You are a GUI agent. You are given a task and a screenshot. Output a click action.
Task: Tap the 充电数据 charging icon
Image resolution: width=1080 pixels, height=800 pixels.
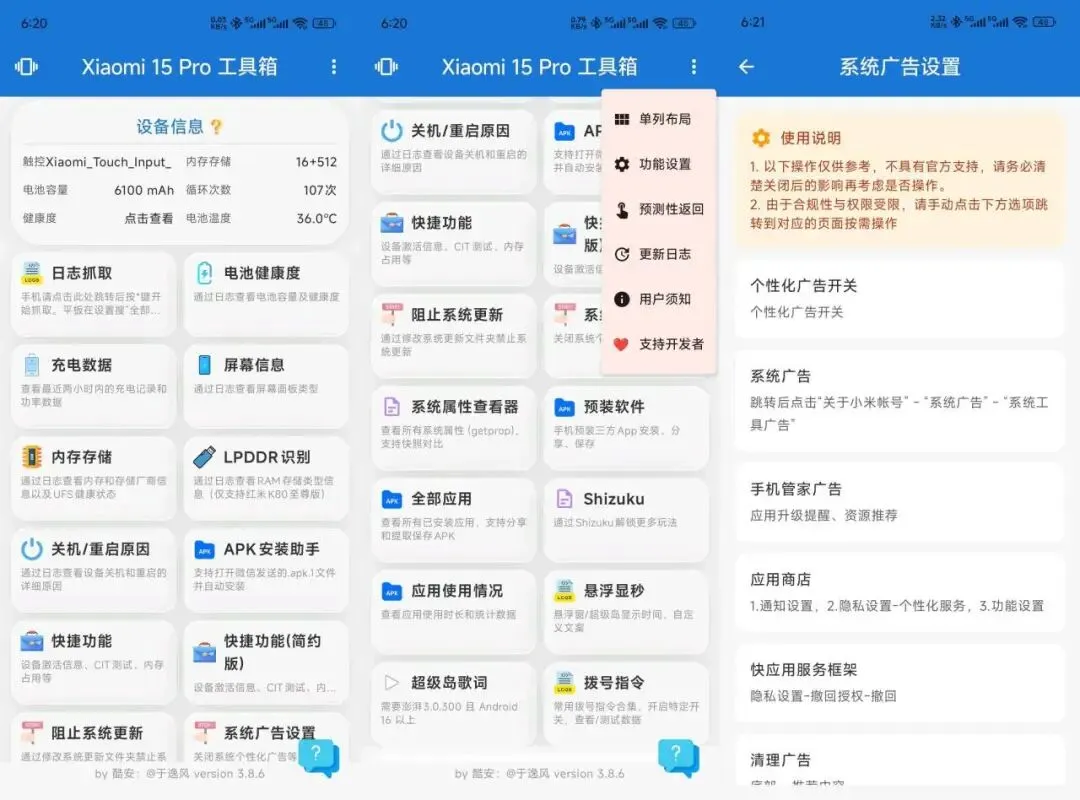(x=32, y=365)
